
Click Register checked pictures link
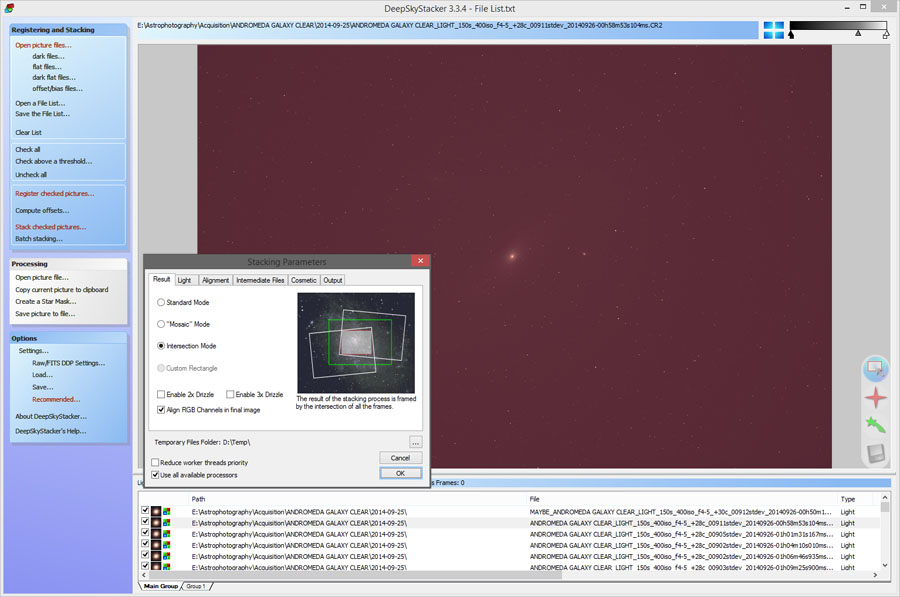pos(54,193)
